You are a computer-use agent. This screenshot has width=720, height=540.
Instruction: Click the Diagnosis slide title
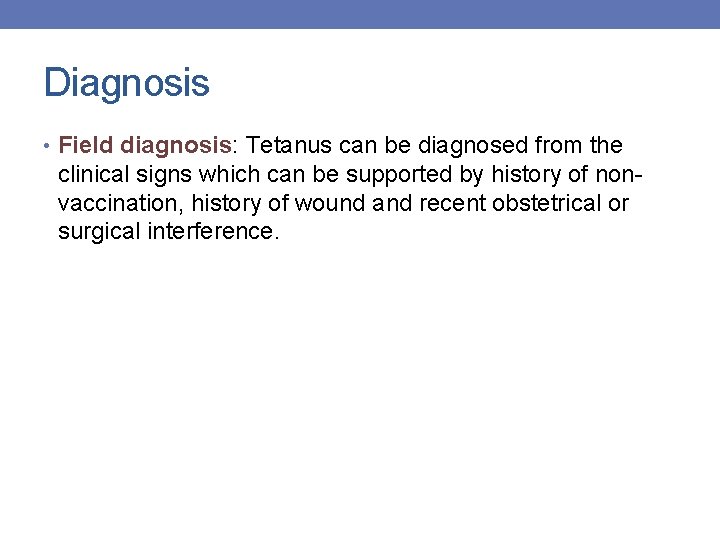point(126,82)
